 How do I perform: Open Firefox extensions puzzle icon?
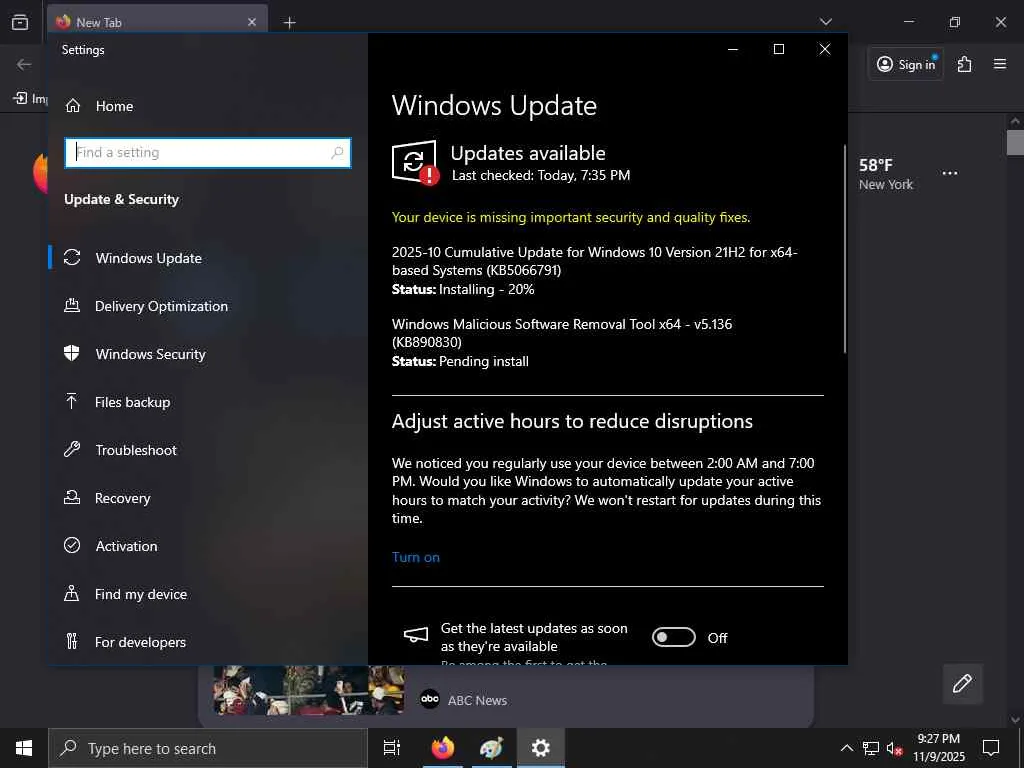click(965, 64)
